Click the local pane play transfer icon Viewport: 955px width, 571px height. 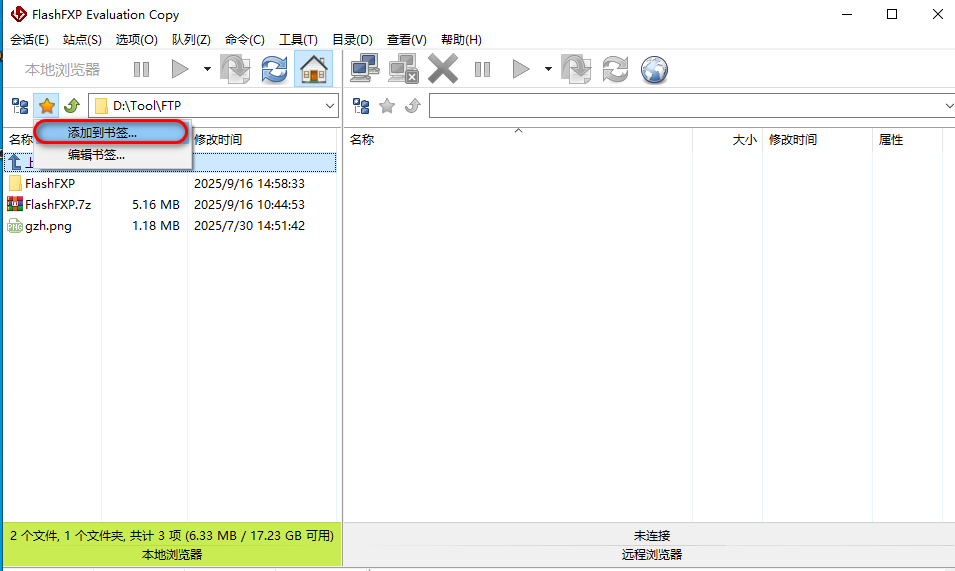[x=180, y=69]
